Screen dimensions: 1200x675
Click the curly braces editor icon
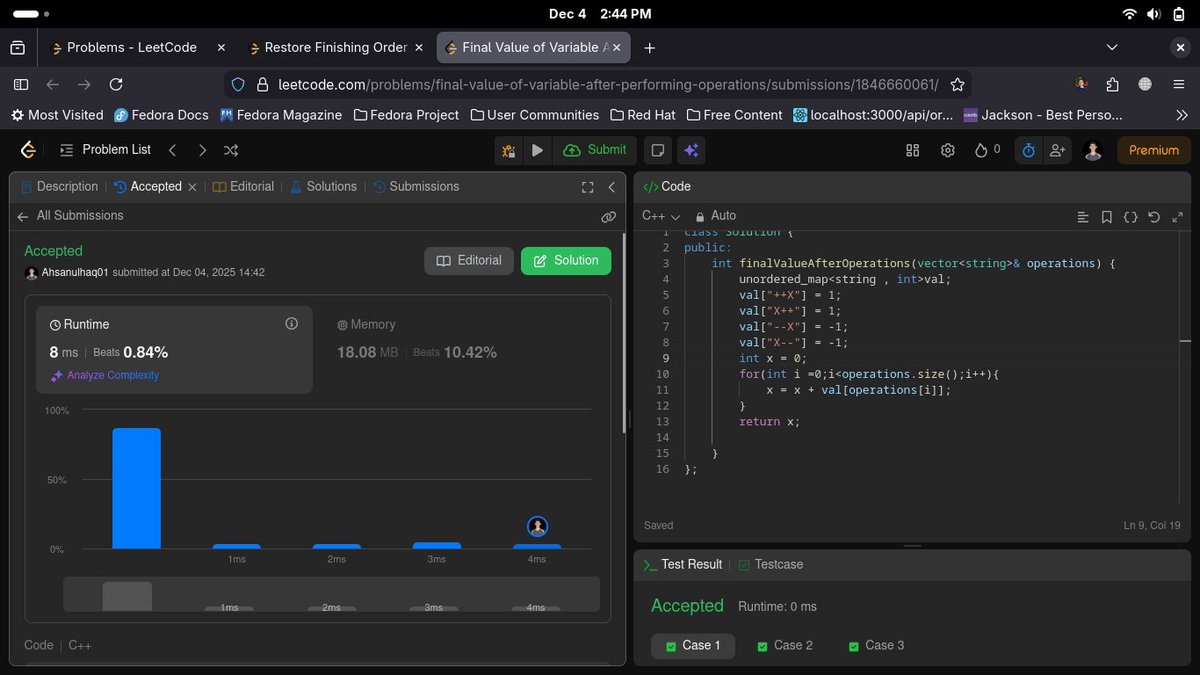click(1130, 216)
